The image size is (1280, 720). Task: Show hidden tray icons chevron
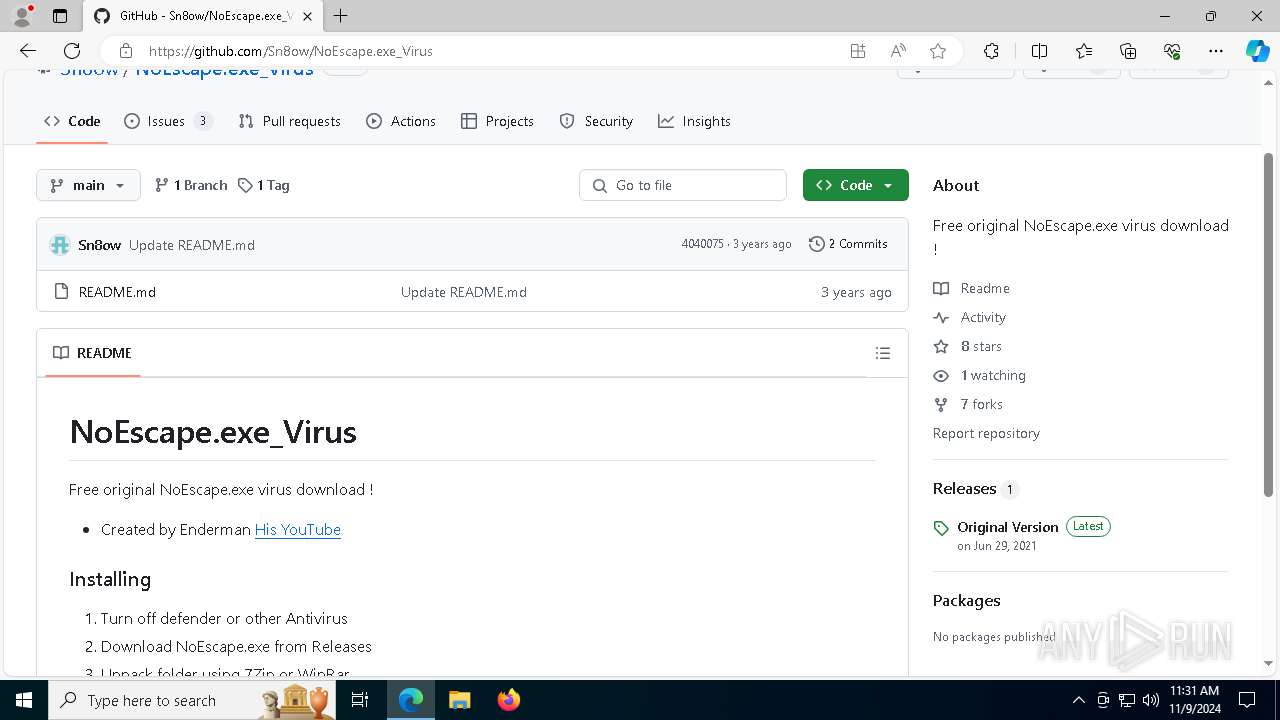pos(1078,700)
